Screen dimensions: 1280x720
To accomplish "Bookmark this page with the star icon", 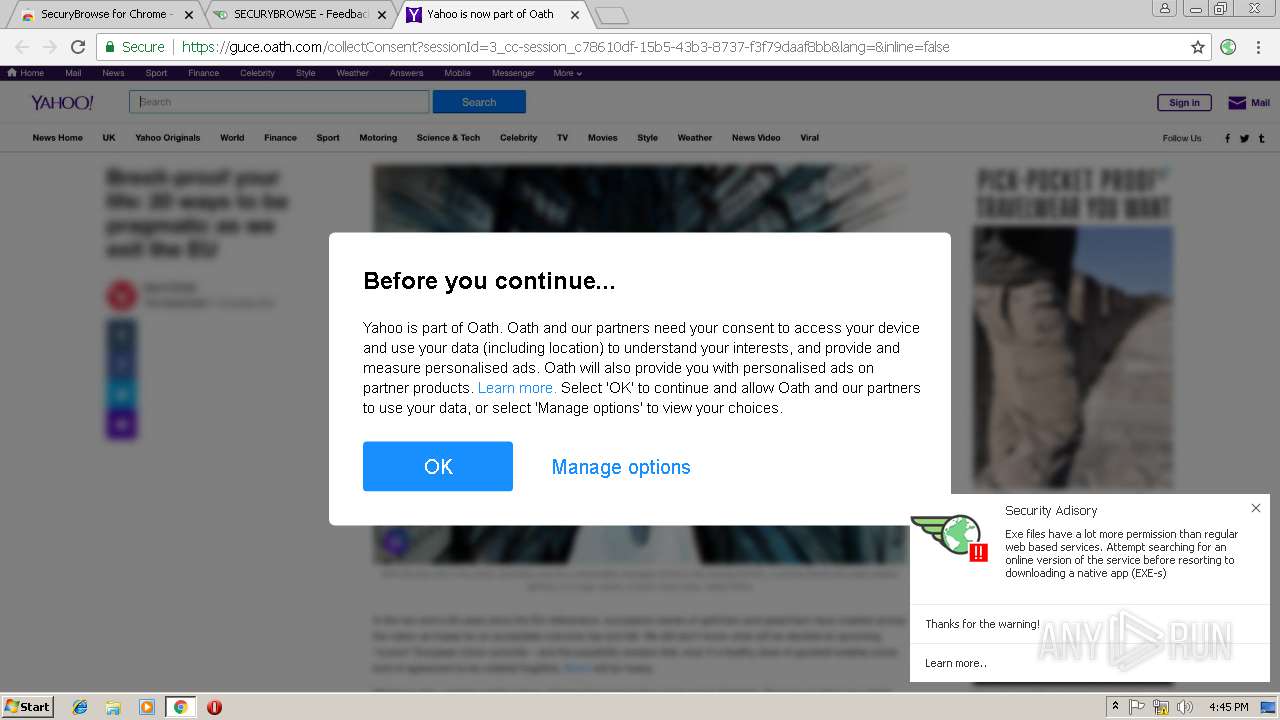I will pos(1197,47).
